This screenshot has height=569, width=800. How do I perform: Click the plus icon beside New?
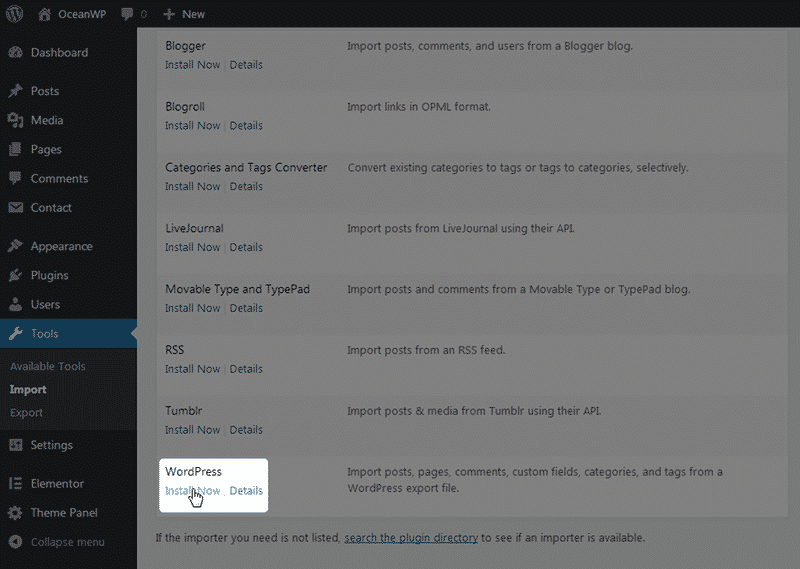pyautogui.click(x=169, y=14)
